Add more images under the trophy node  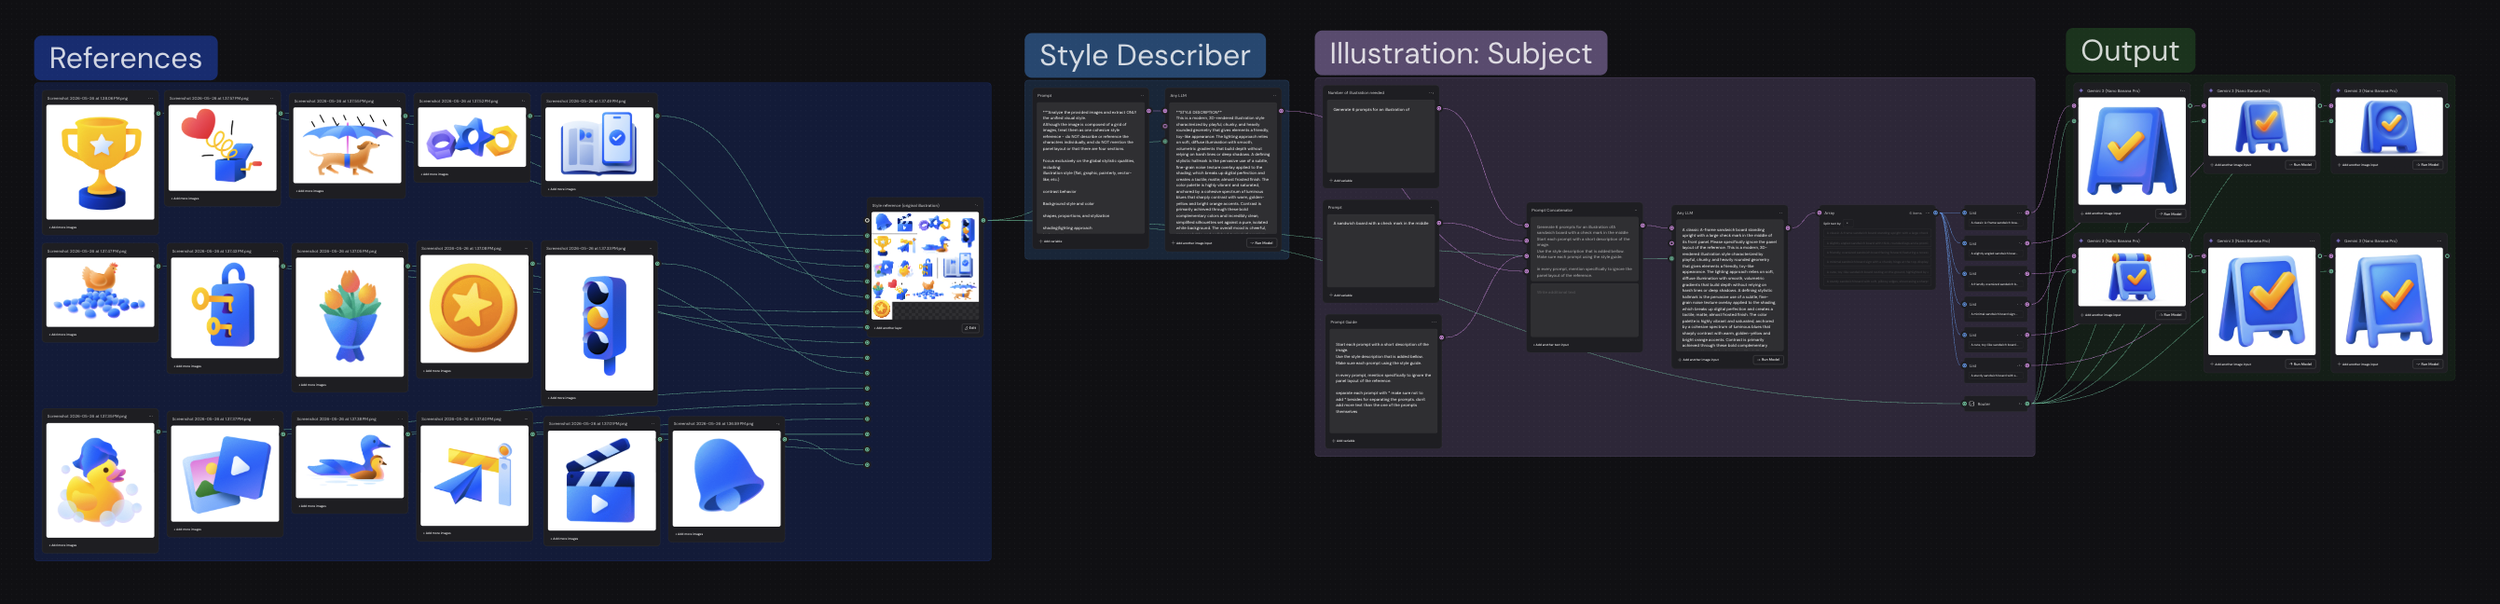63,228
